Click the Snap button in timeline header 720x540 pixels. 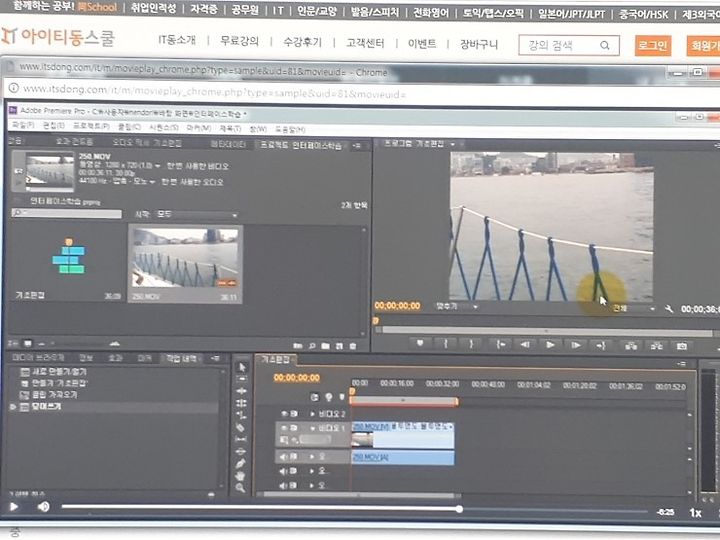[x=315, y=397]
